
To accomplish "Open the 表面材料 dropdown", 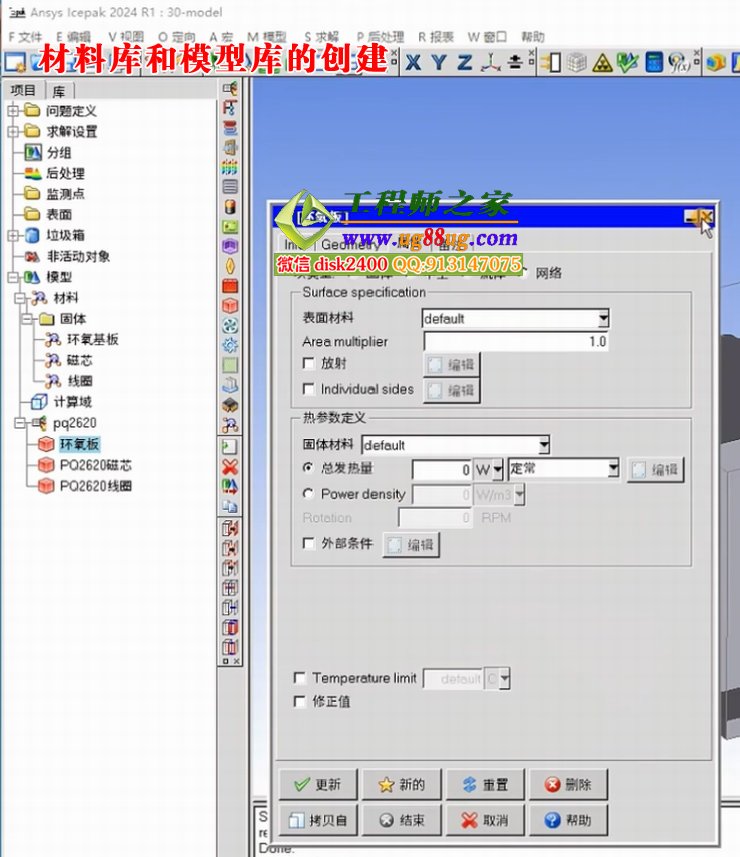I will pyautogui.click(x=603, y=319).
